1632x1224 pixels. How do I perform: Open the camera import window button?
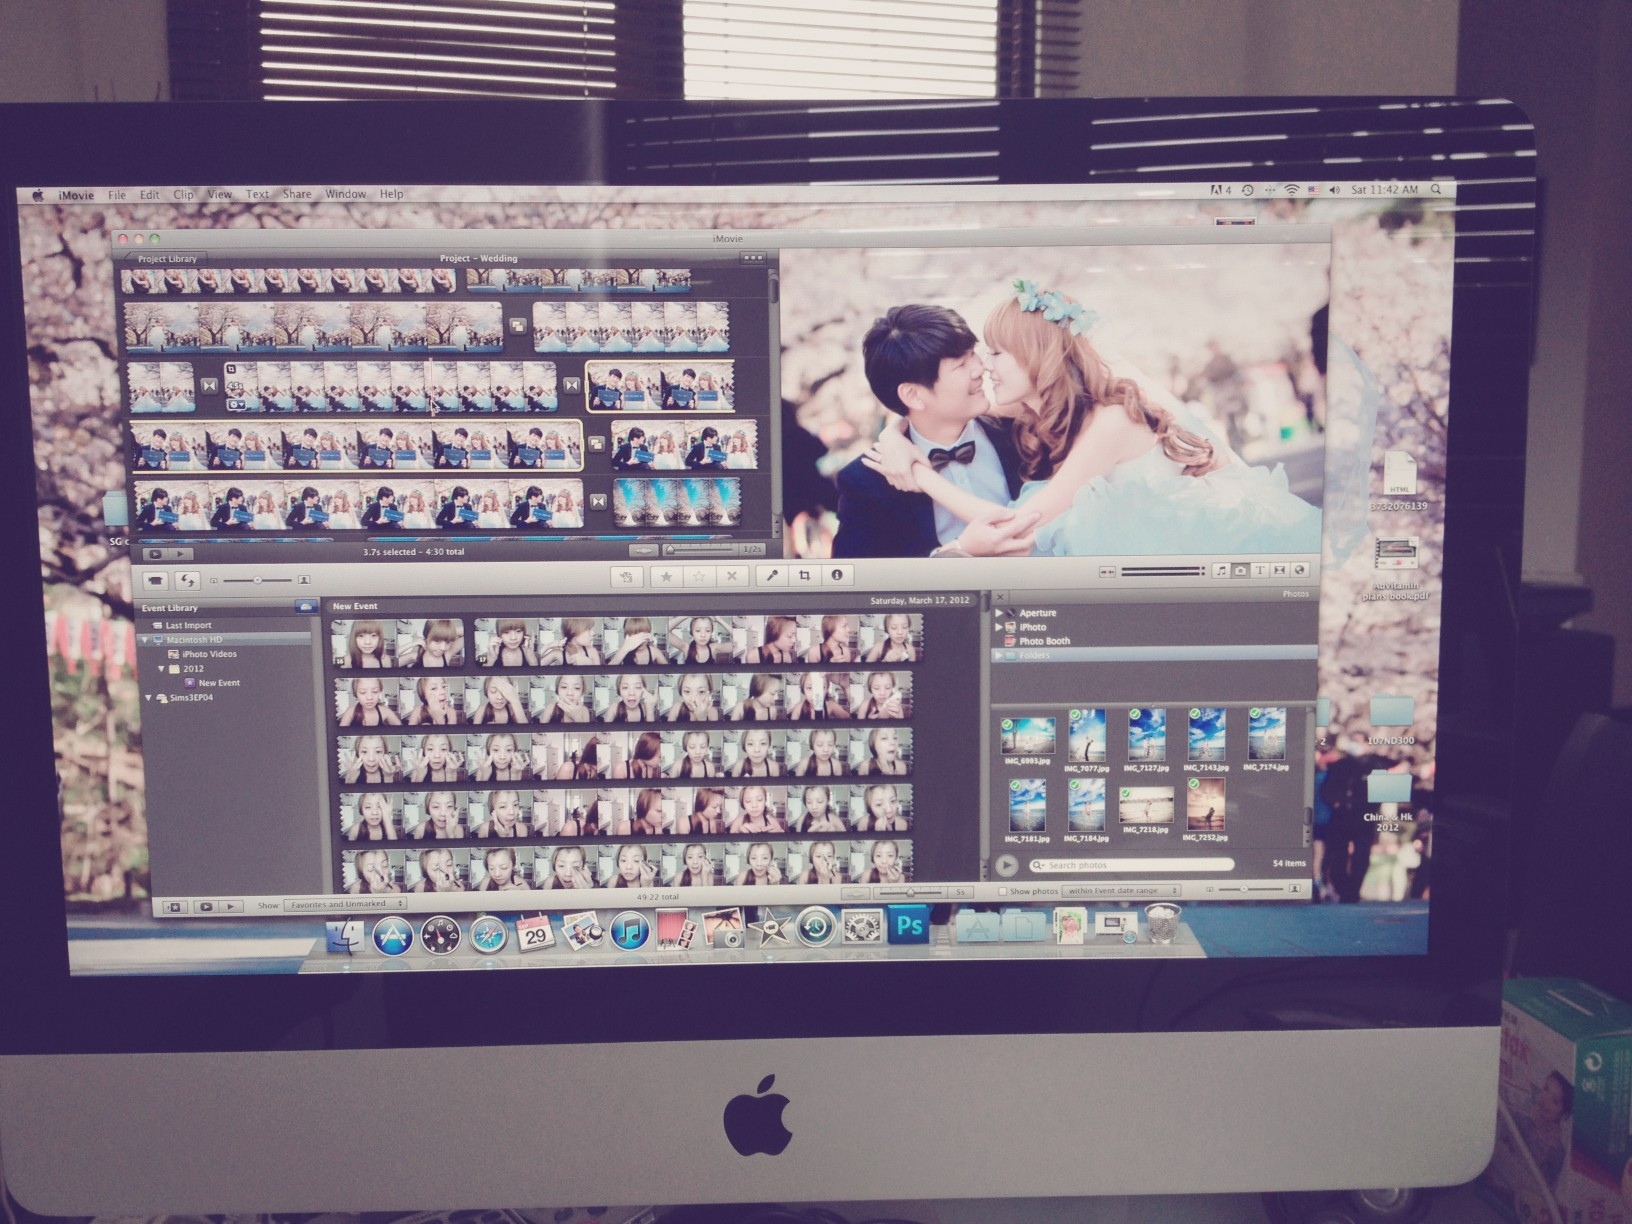pos(155,580)
